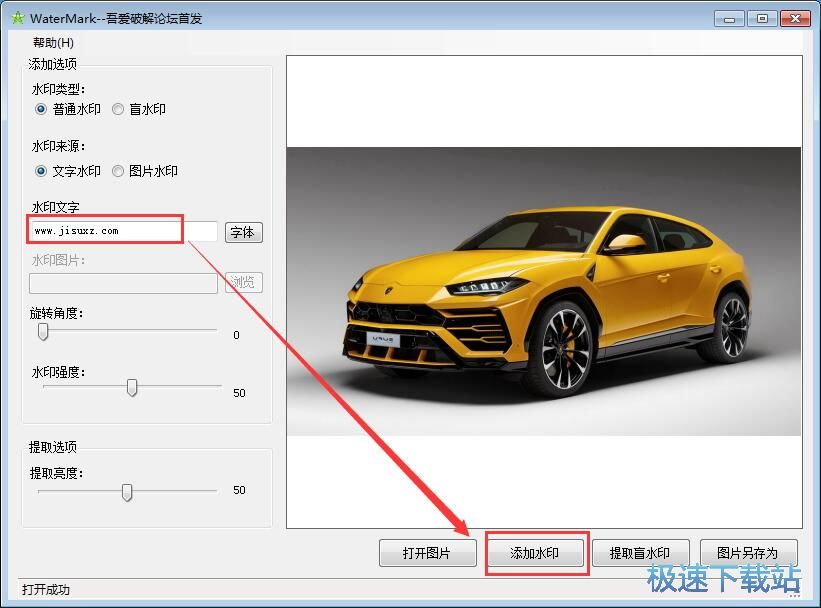This screenshot has width=821, height=608.
Task: Click the 添加水印 button
Action: tap(535, 553)
